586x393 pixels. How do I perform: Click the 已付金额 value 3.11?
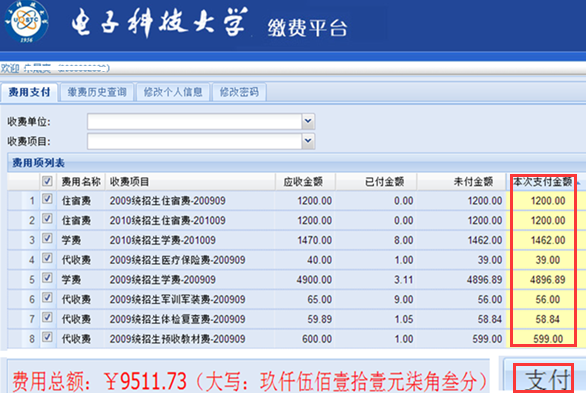(x=404, y=280)
